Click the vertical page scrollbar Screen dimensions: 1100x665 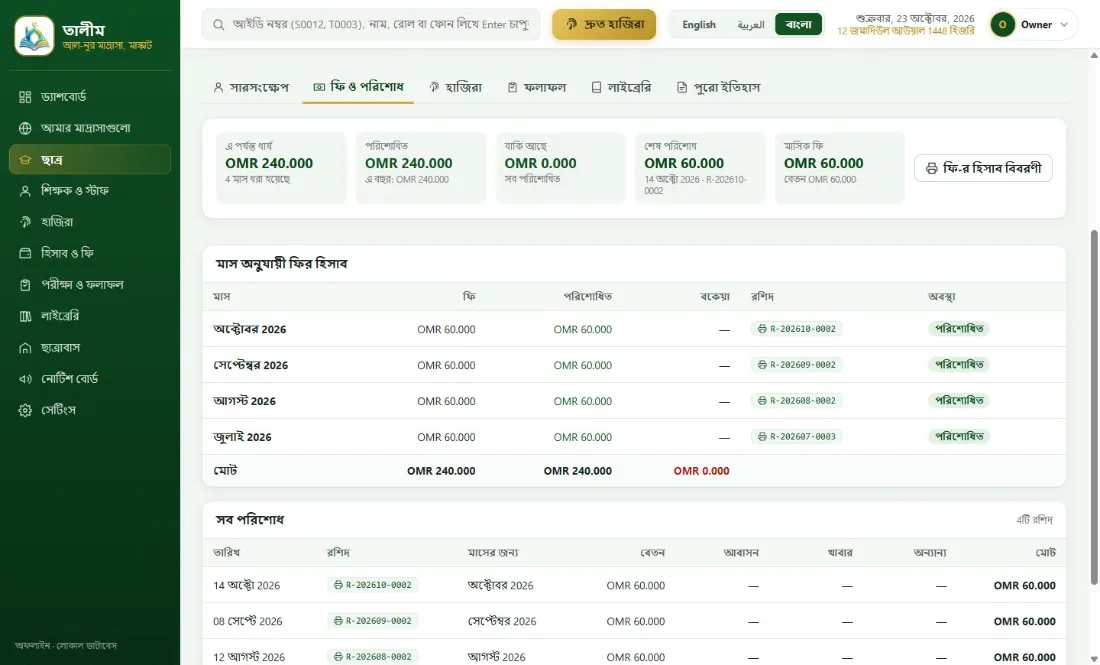tap(1094, 407)
